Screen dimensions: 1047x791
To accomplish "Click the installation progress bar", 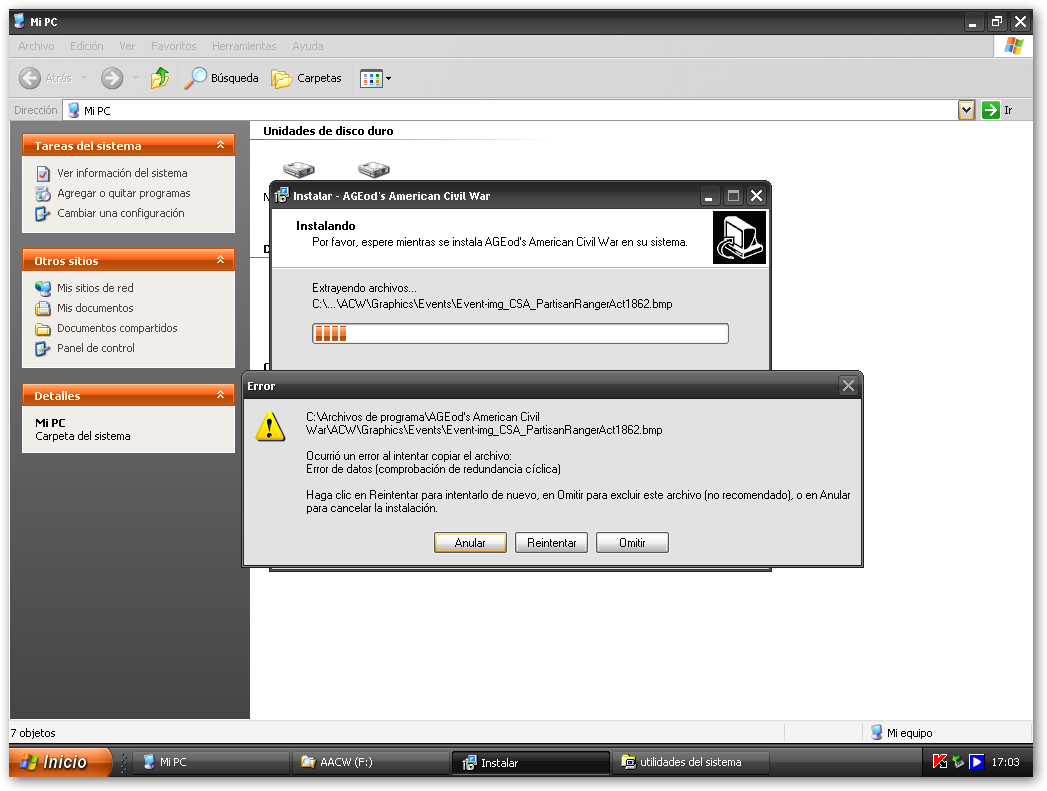I will pyautogui.click(x=520, y=334).
